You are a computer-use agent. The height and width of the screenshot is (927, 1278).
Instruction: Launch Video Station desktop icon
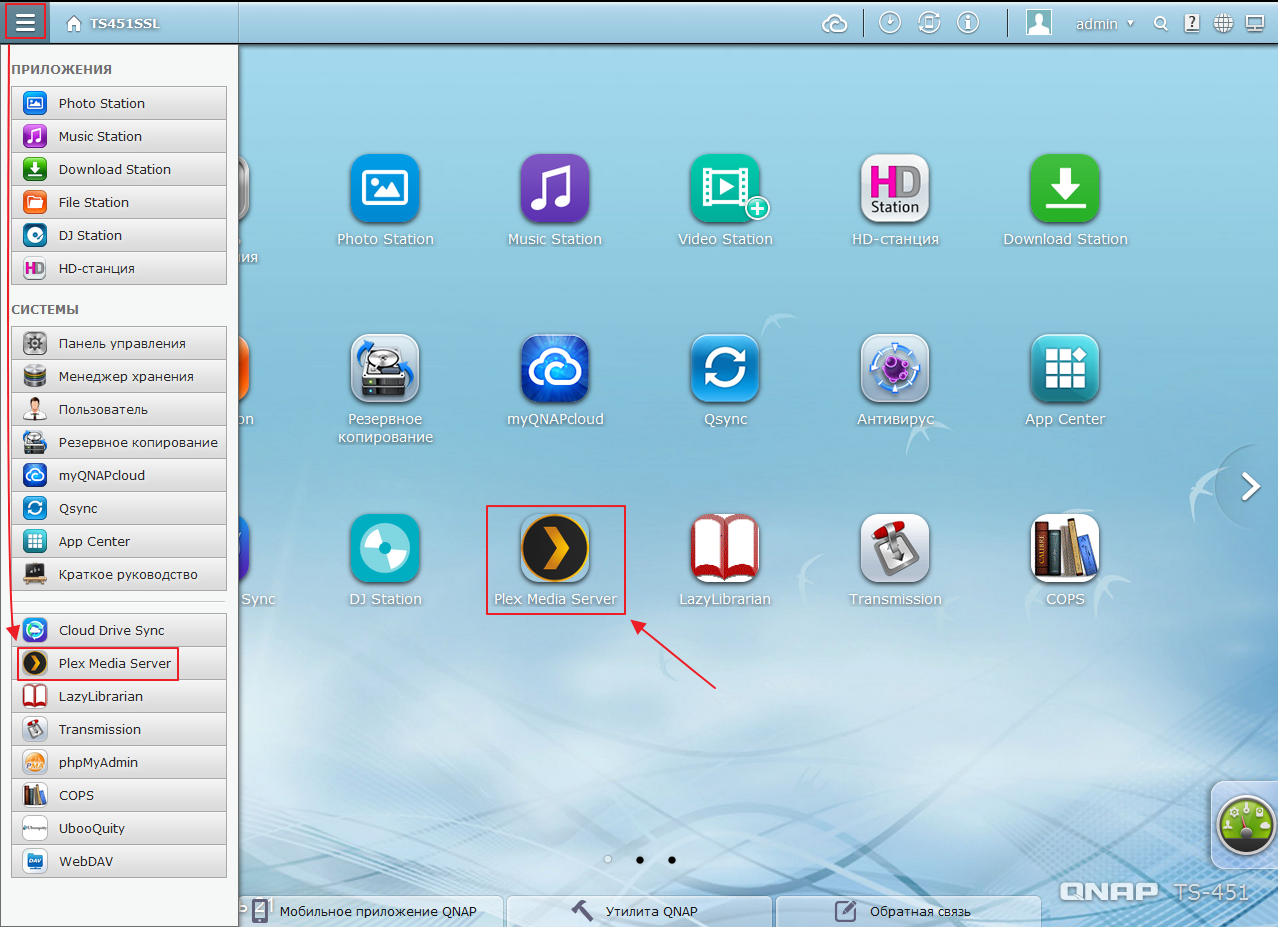[725, 189]
